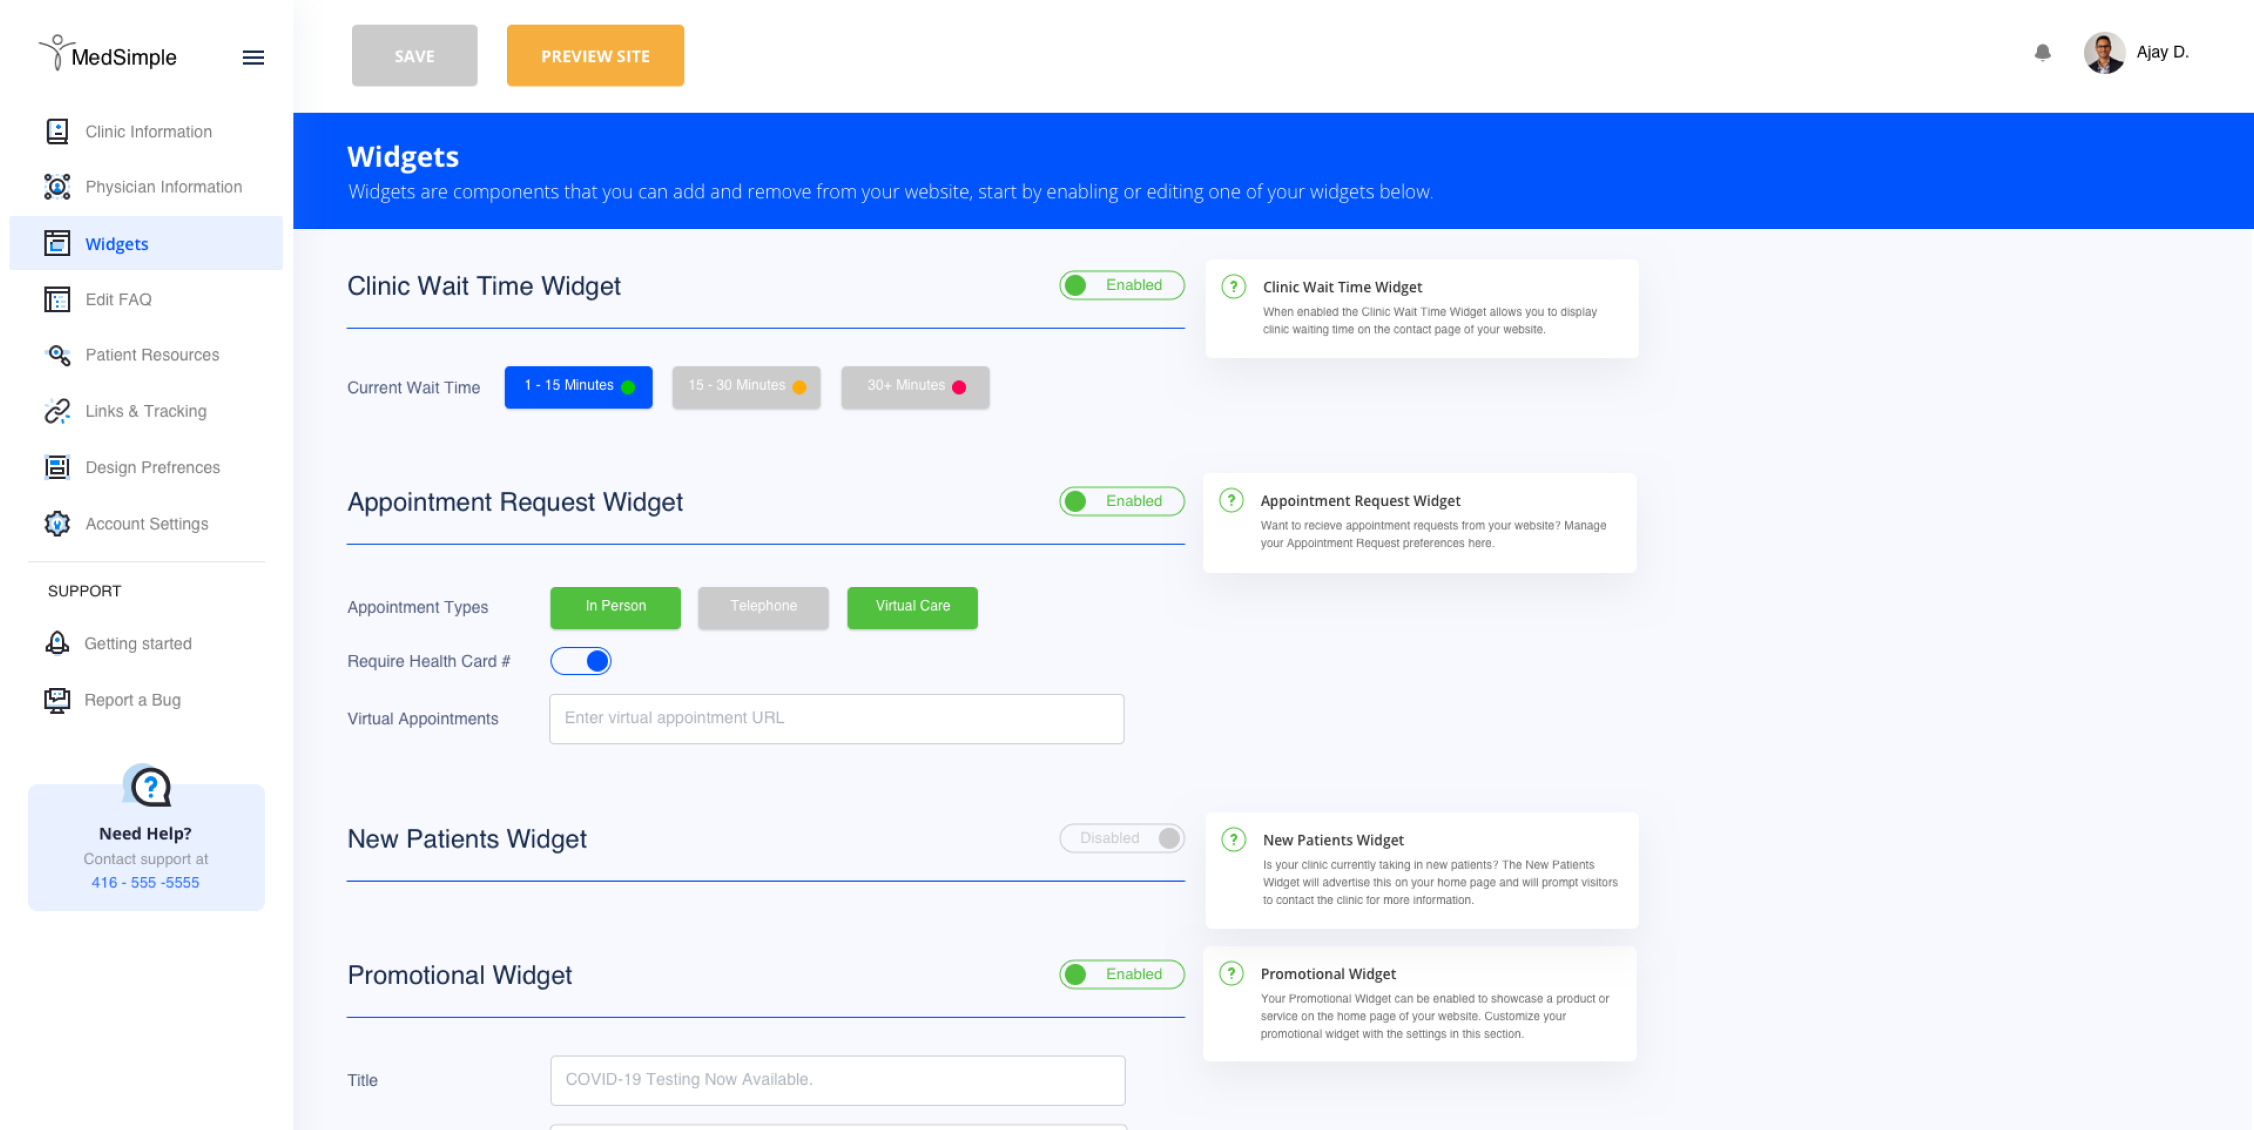
Task: Click the Promotional Widget info card
Action: [x=1420, y=1004]
